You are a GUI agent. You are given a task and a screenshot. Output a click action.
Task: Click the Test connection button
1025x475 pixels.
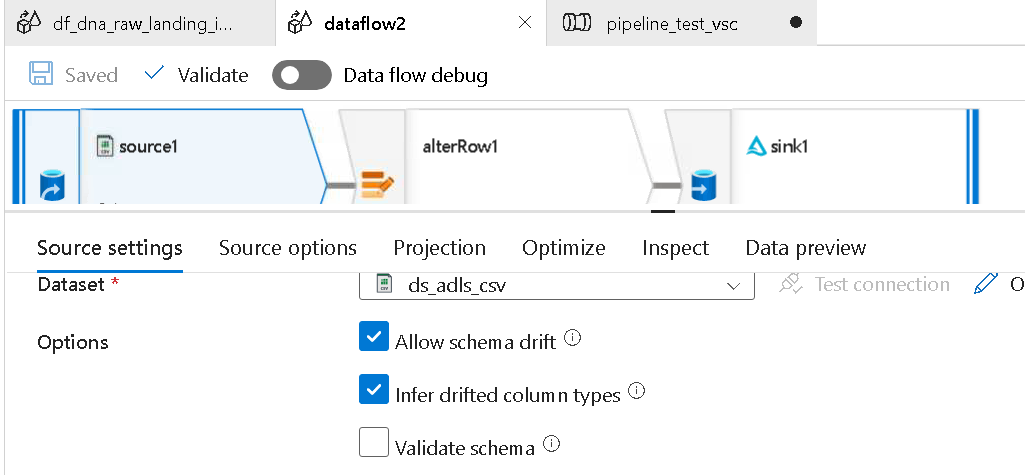tap(864, 284)
